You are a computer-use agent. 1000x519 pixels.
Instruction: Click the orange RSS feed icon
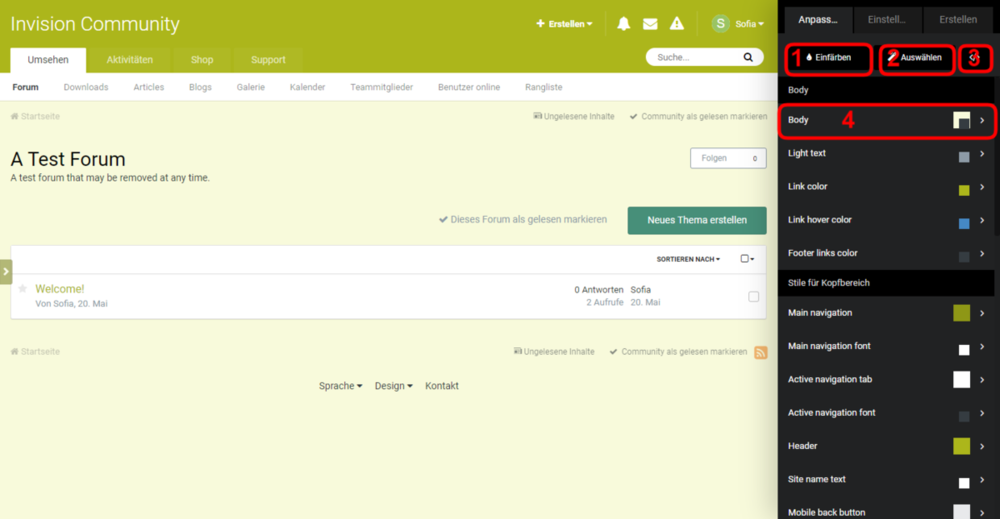point(760,352)
